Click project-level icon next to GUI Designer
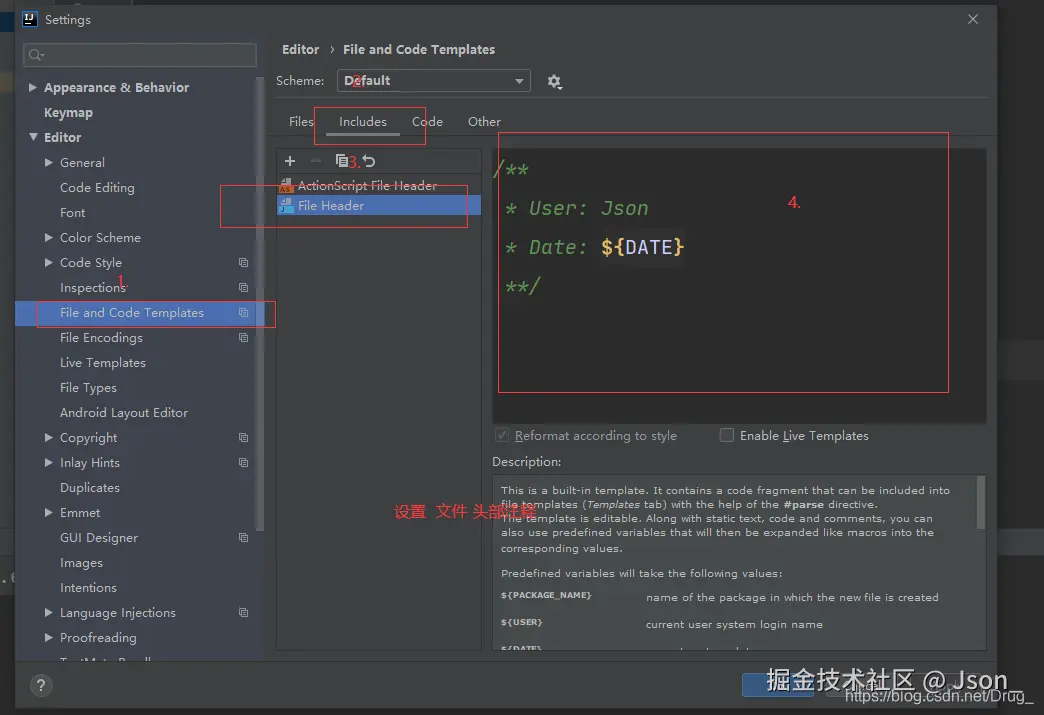The width and height of the screenshot is (1044, 715). (x=244, y=537)
